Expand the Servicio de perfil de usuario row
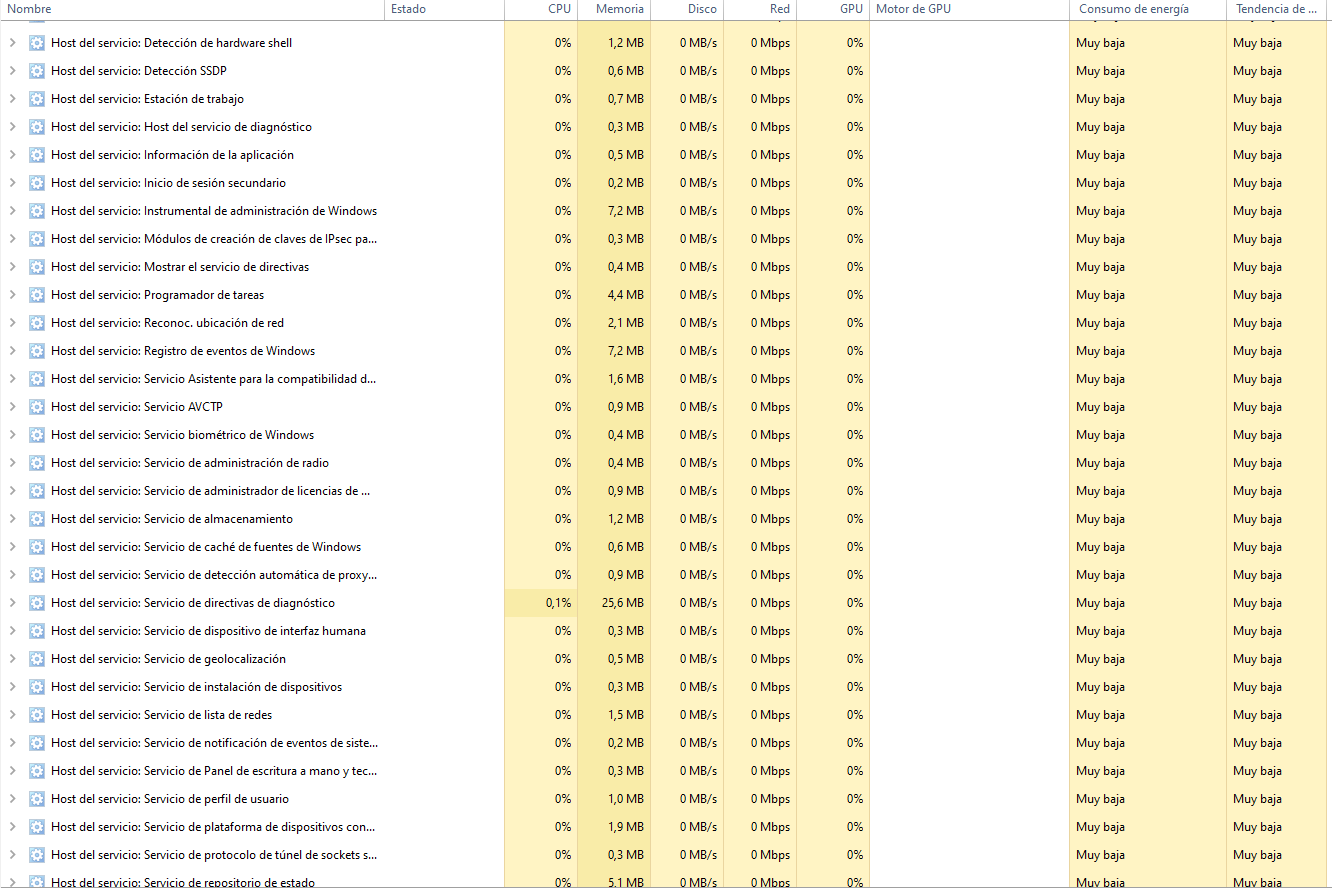The image size is (1332, 895). pos(12,799)
